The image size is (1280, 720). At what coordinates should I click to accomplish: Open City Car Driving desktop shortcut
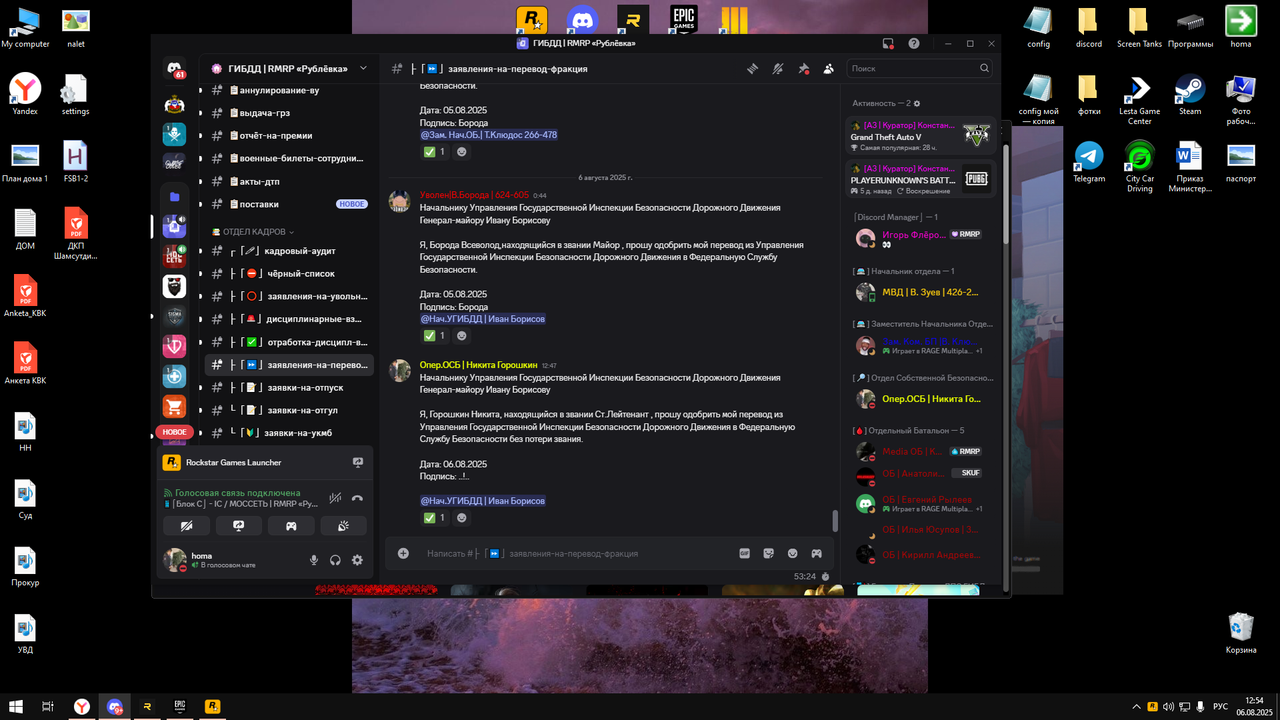1140,167
